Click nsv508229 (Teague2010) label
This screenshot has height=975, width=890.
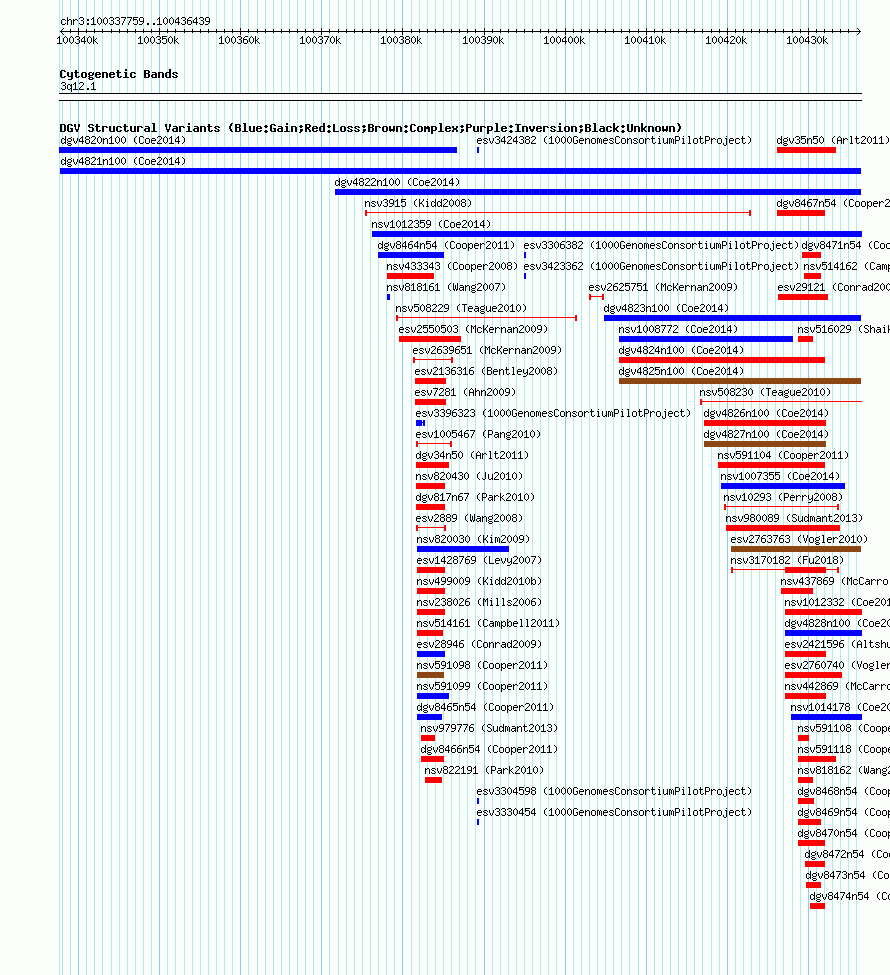(x=461, y=308)
